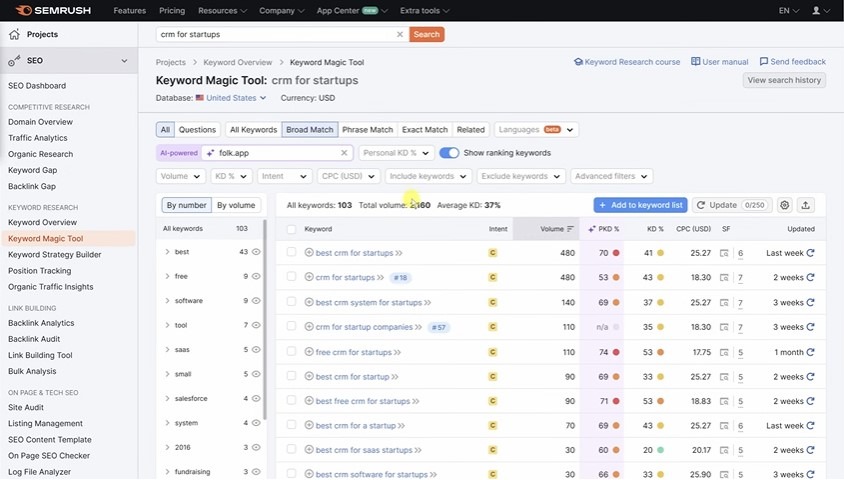
Task: Click the Projects home icon
Action: pyautogui.click(x=14, y=34)
